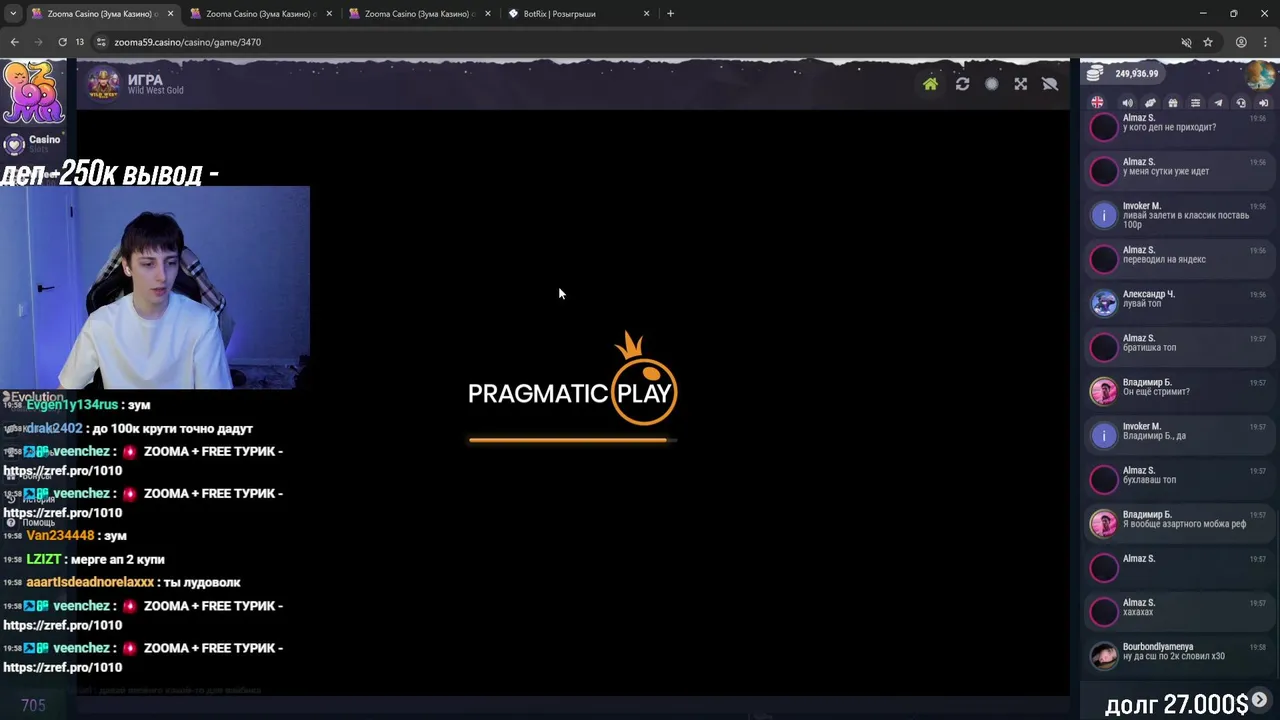Click the name Александр Ч. in chat

[1149, 294]
